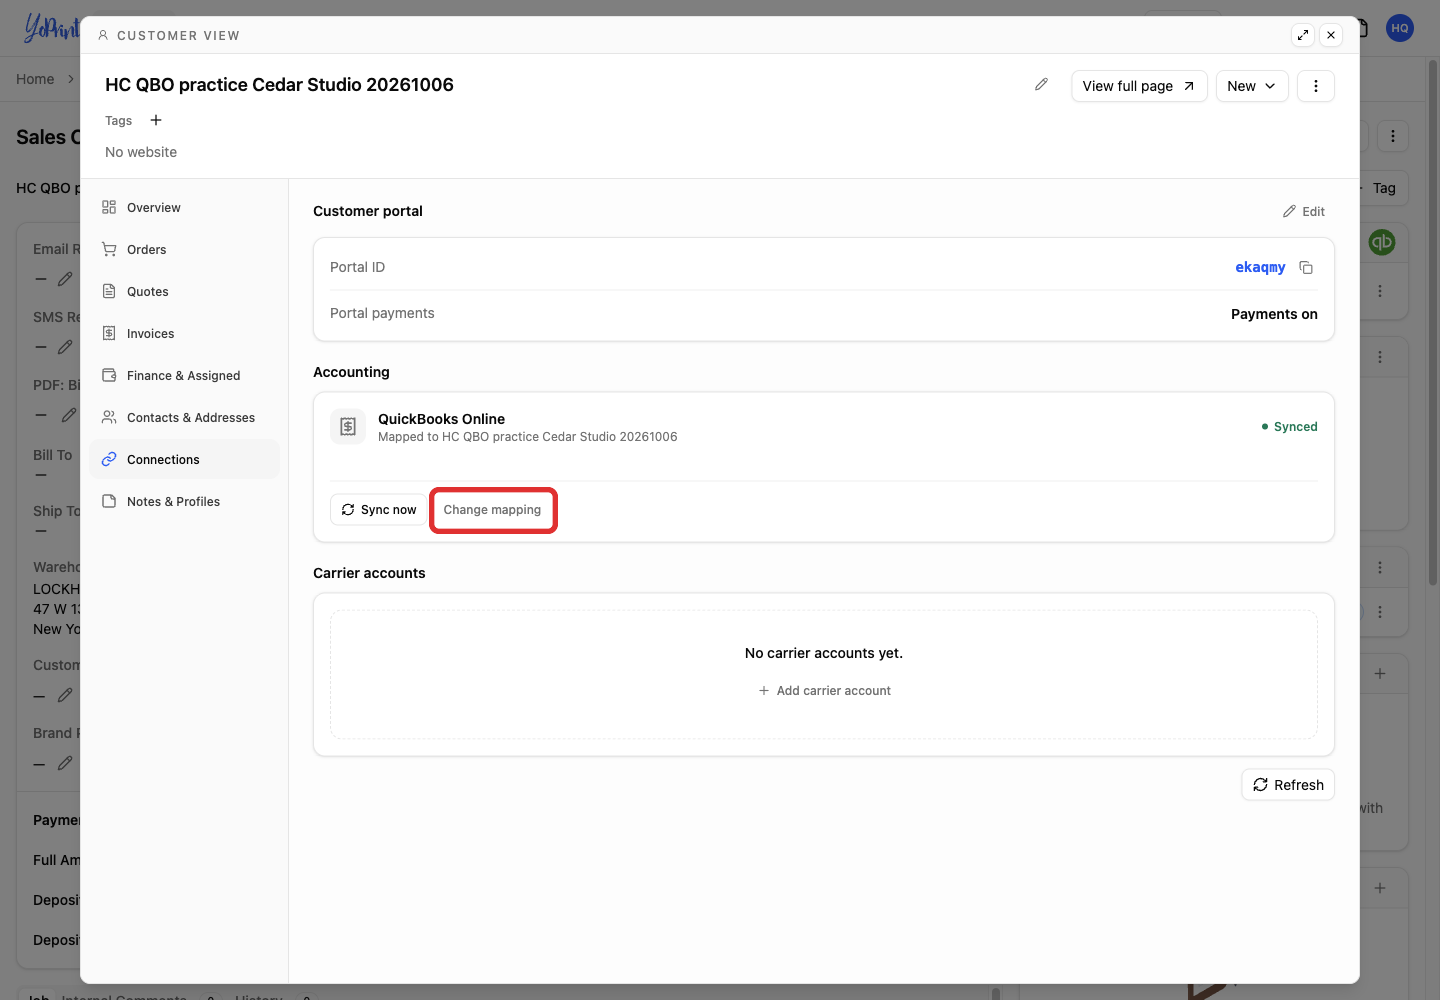This screenshot has width=1440, height=1000.
Task: Open Finance & Assigned section
Action: [184, 376]
